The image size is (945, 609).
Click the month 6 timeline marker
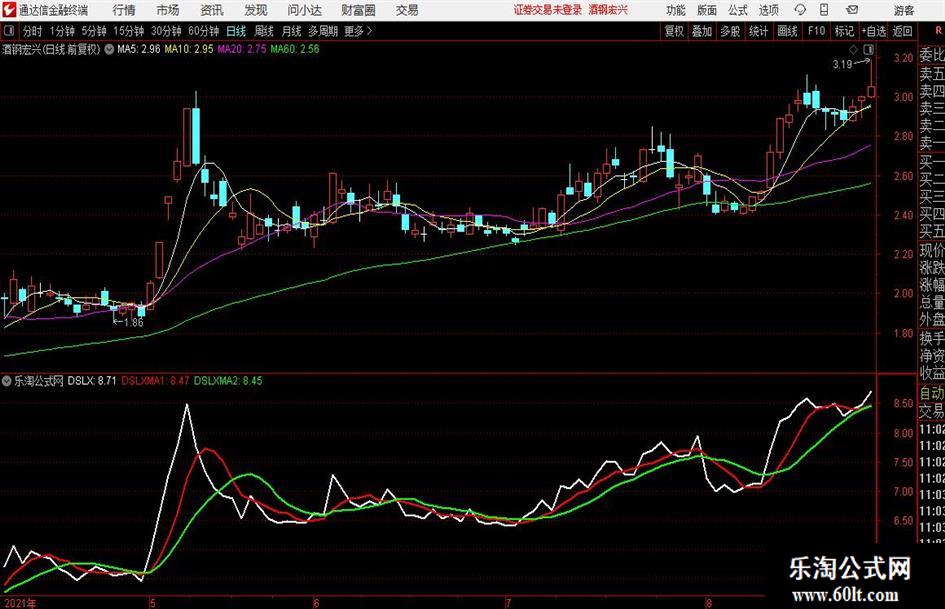(x=316, y=603)
